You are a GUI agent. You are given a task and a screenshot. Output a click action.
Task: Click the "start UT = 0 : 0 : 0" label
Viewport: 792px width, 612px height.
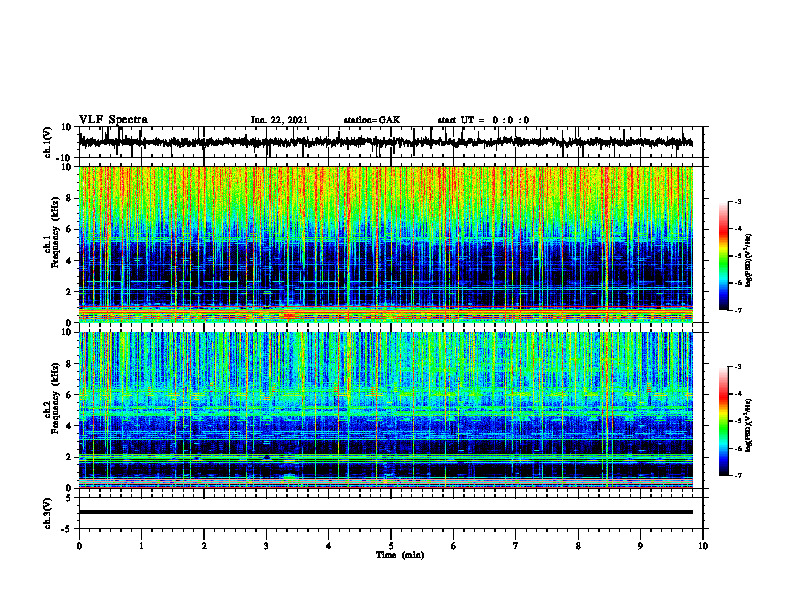(x=483, y=120)
